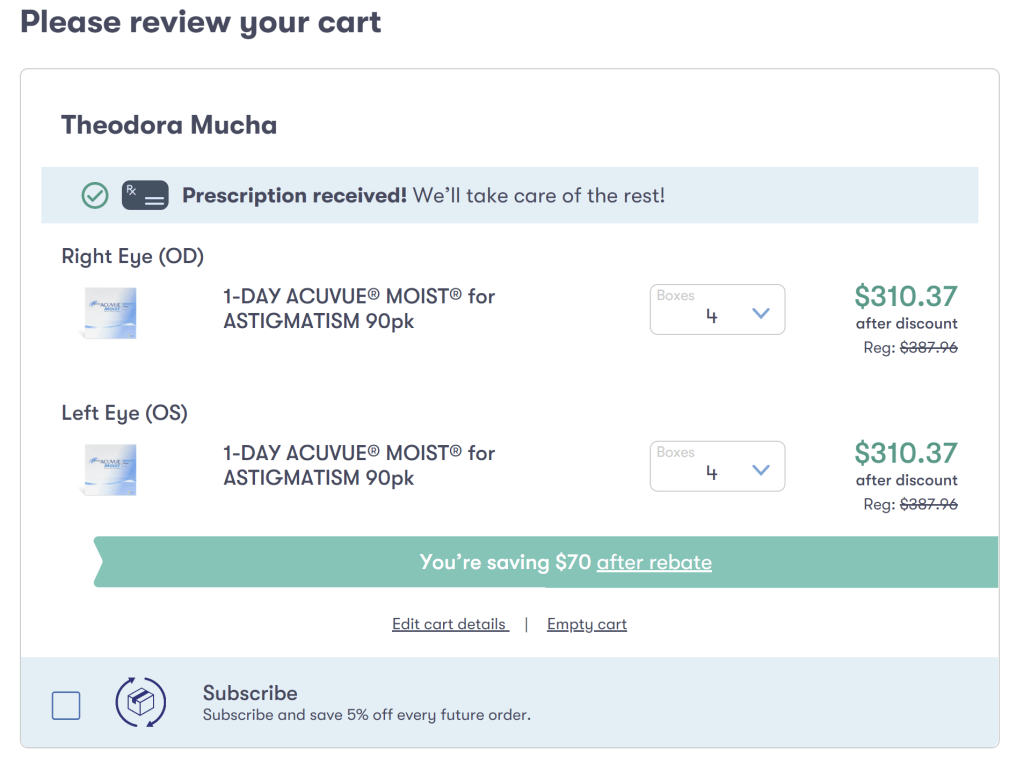Click the Empty cart link
The image size is (1024, 765).
587,624
